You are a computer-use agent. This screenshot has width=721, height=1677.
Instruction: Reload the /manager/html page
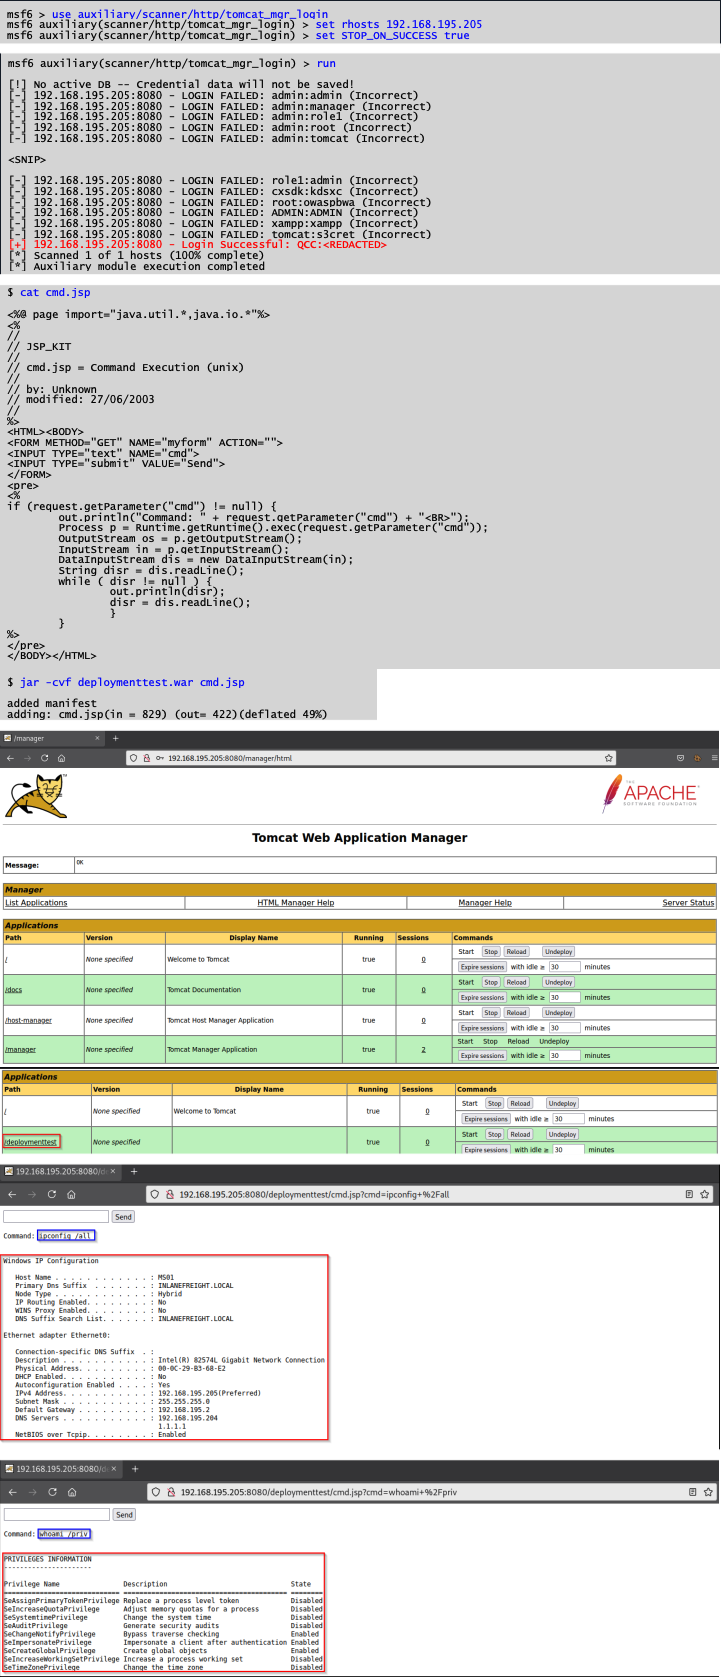point(44,758)
